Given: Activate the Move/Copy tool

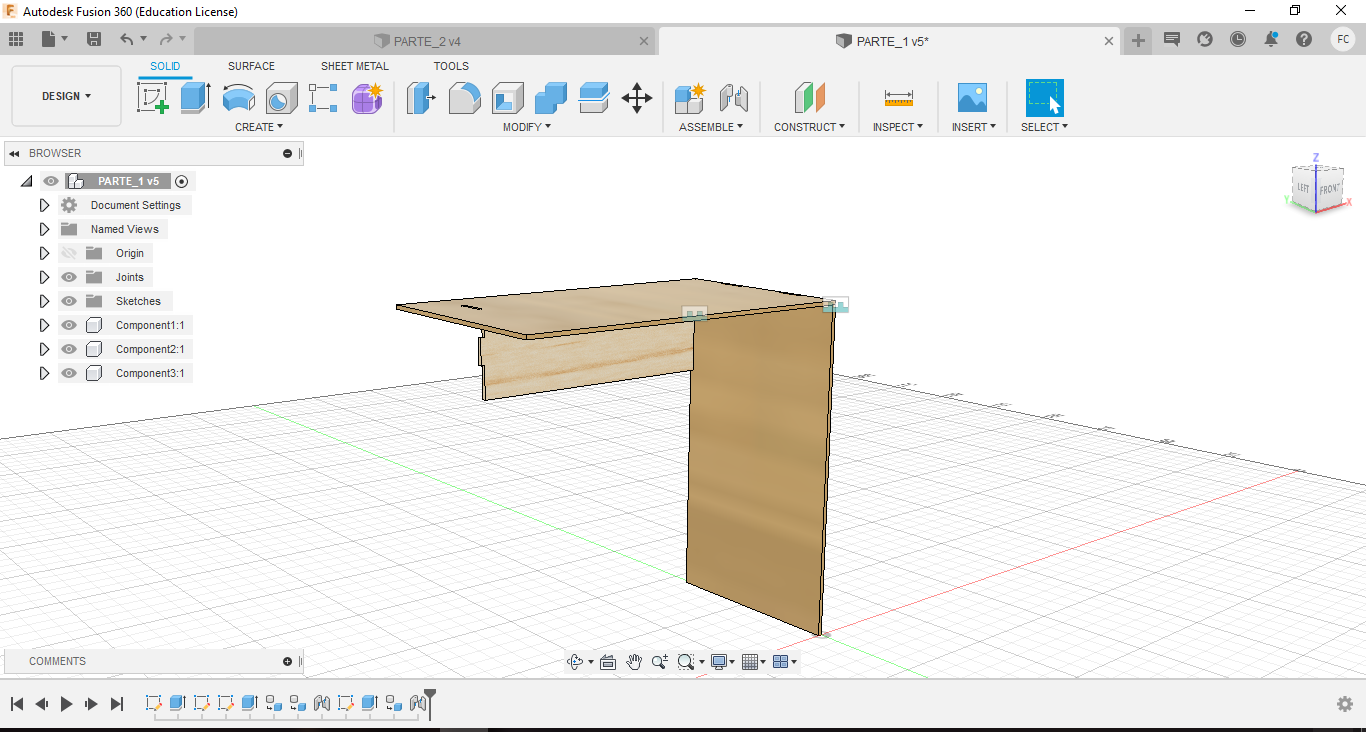Looking at the screenshot, I should click(x=637, y=98).
